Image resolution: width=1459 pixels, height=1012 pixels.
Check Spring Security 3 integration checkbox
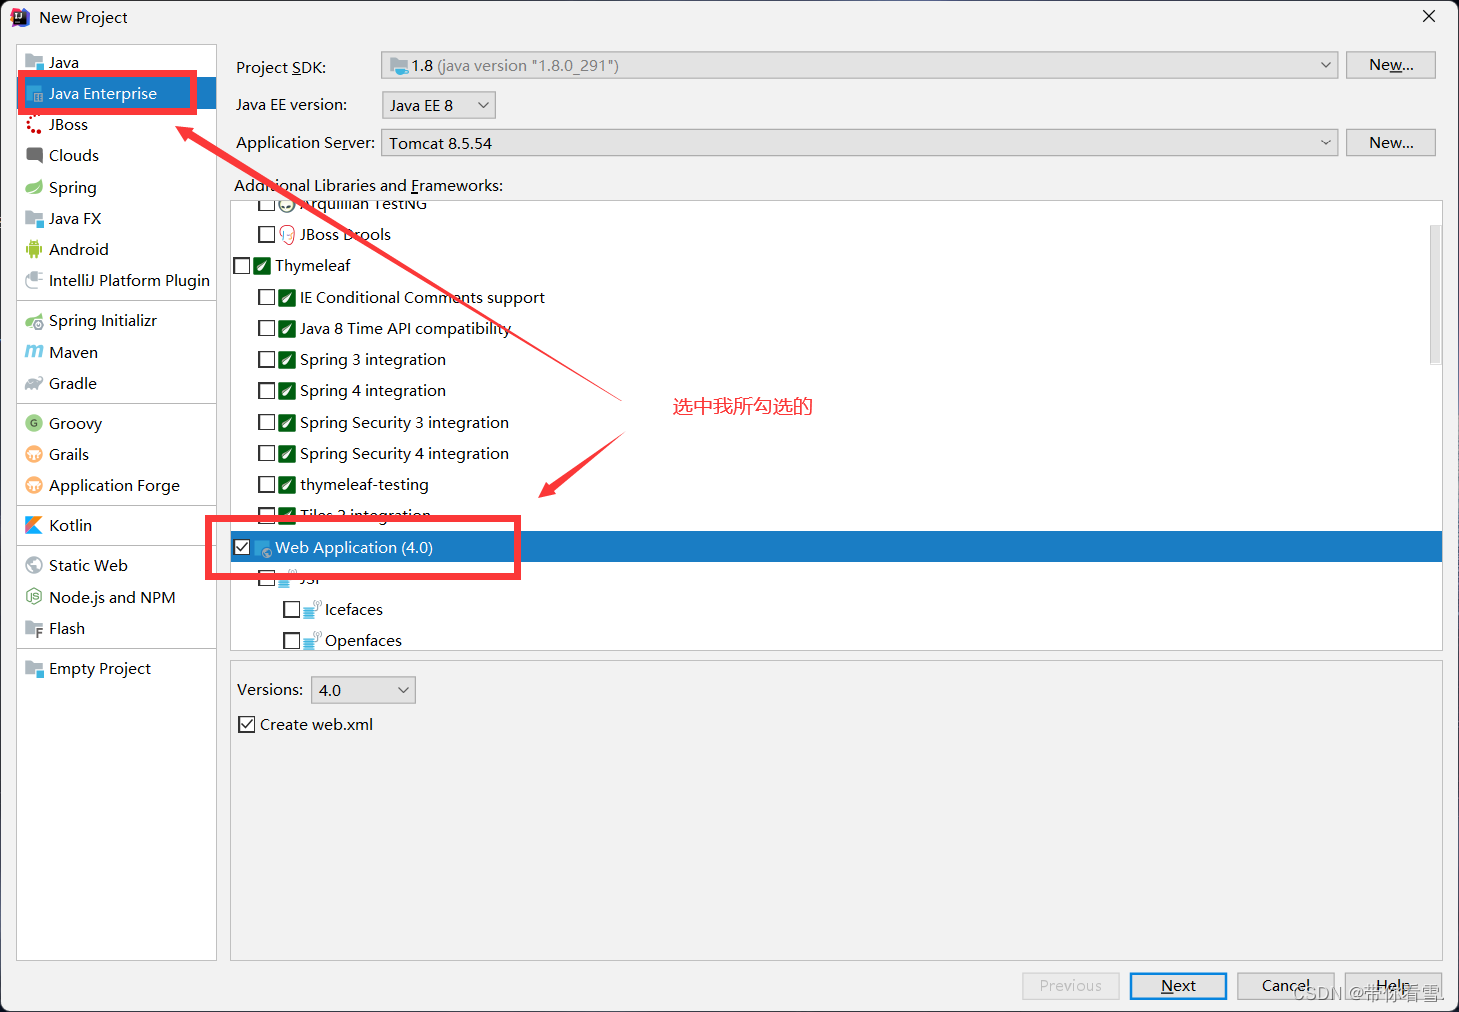tap(267, 422)
